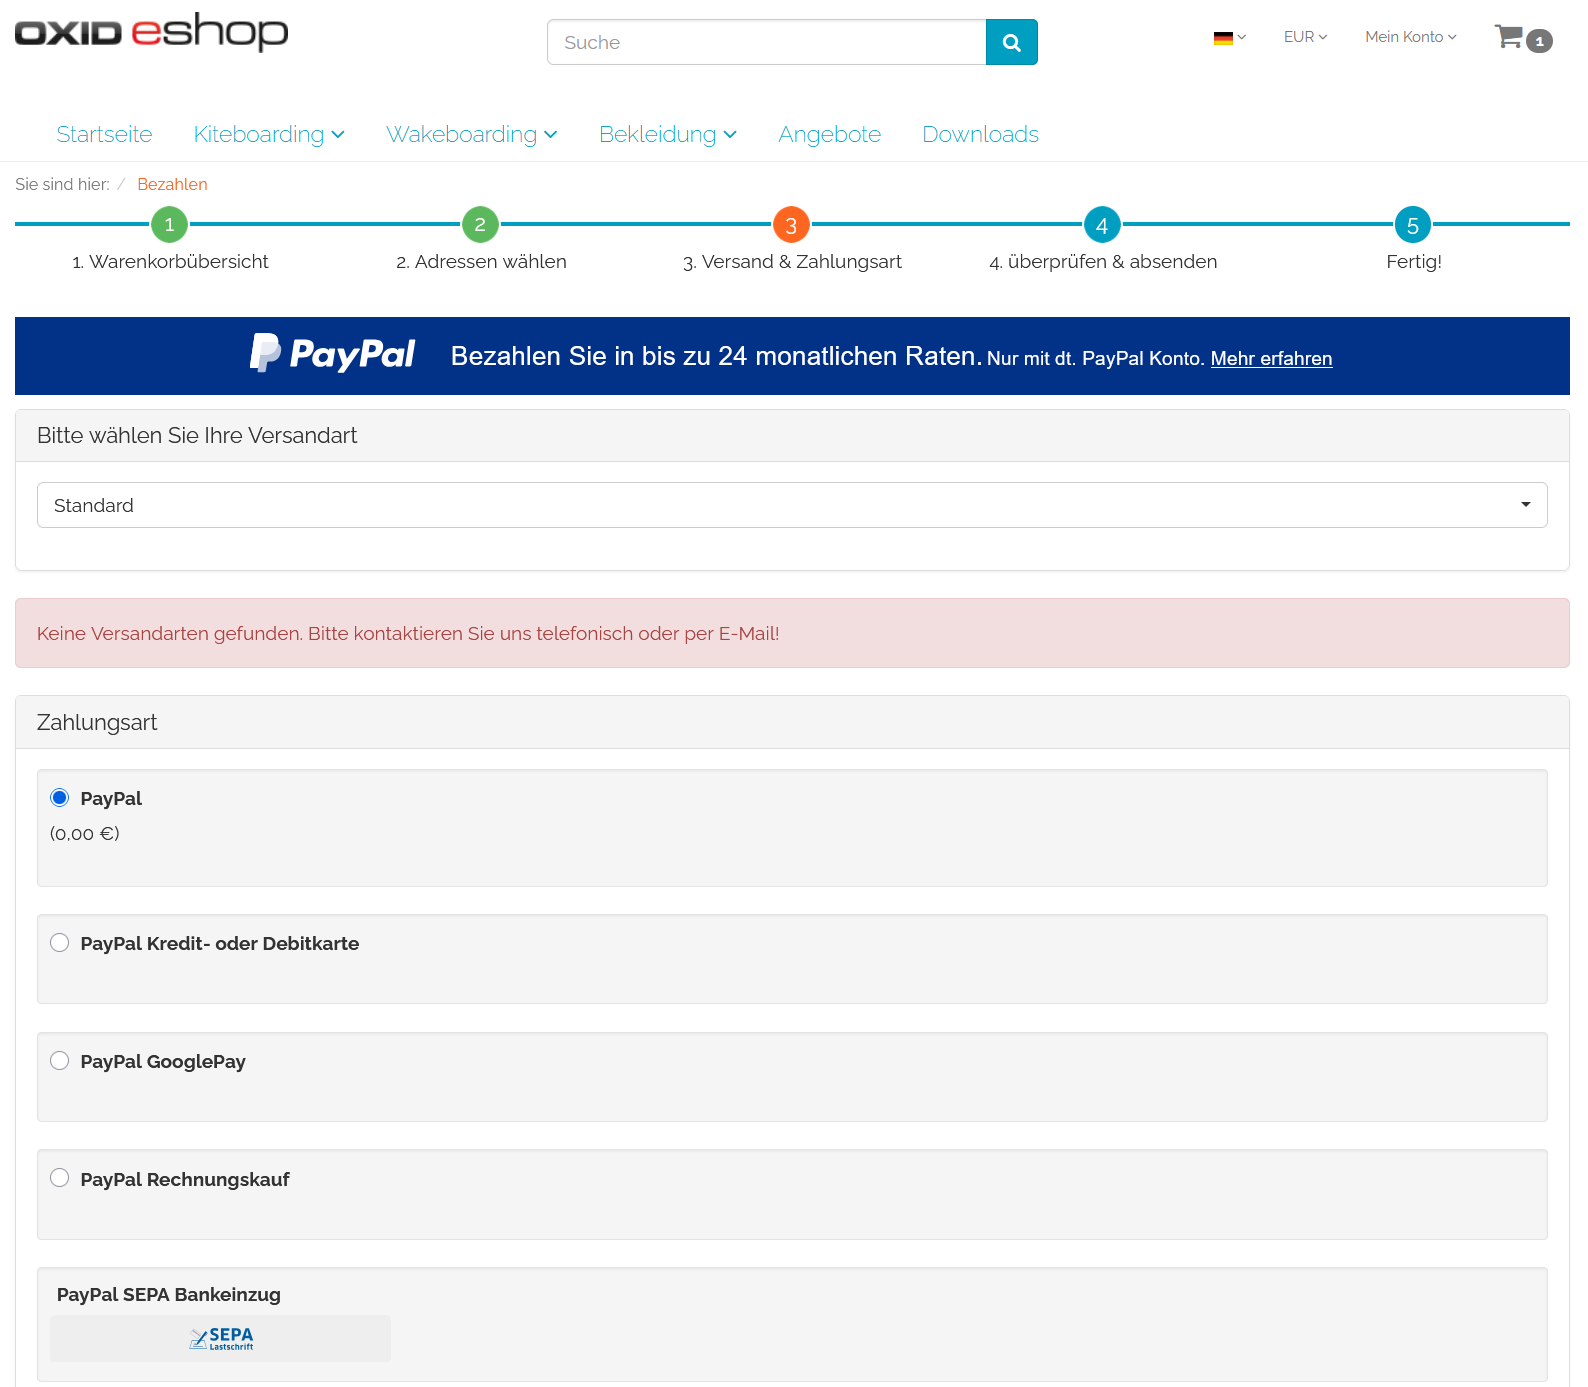Image resolution: width=1588 pixels, height=1387 pixels.
Task: Expand the EUR currency selector
Action: (1305, 37)
